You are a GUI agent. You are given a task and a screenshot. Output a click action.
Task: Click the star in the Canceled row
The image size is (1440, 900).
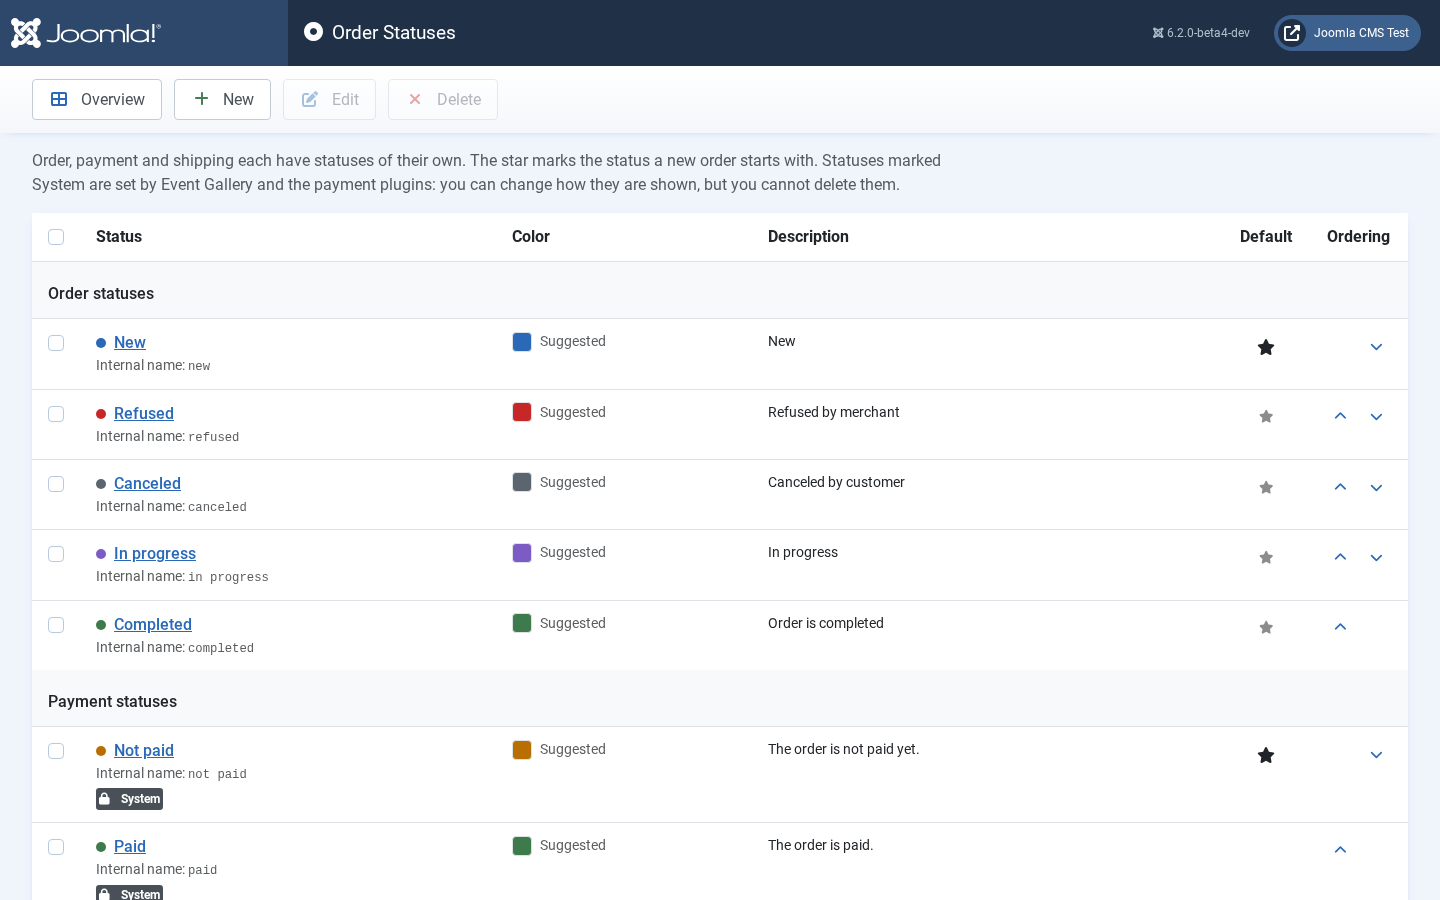(x=1266, y=488)
